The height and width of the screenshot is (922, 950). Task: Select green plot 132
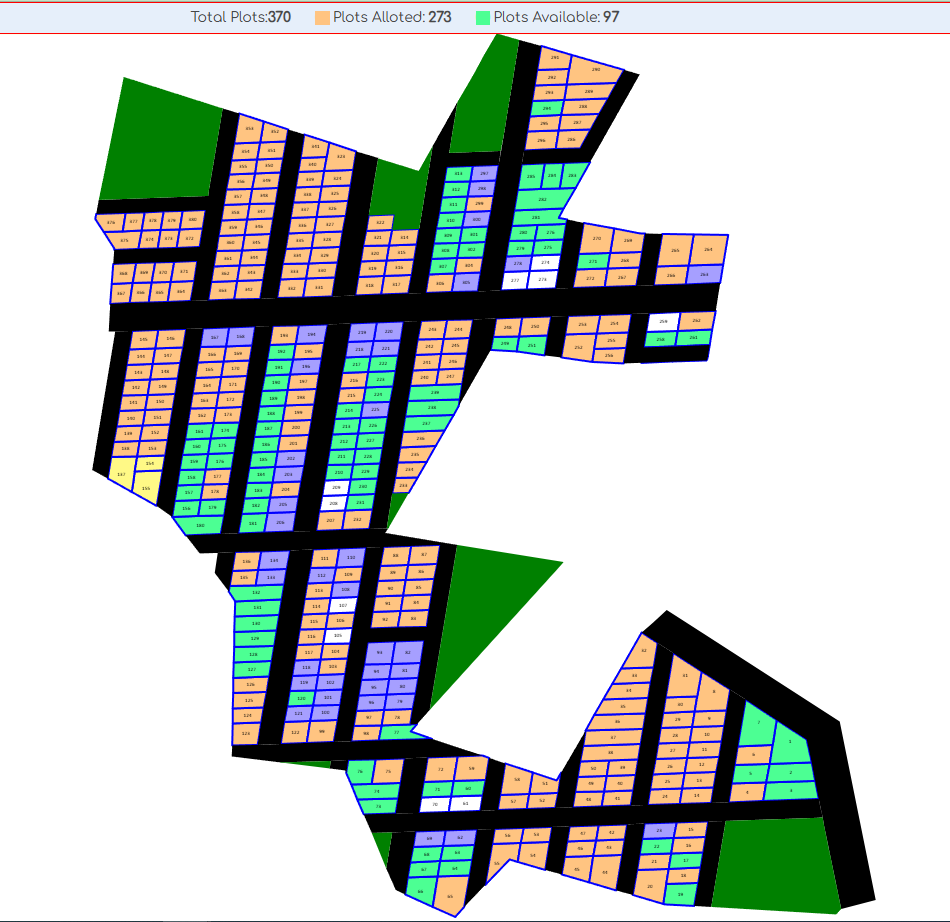coord(257,593)
